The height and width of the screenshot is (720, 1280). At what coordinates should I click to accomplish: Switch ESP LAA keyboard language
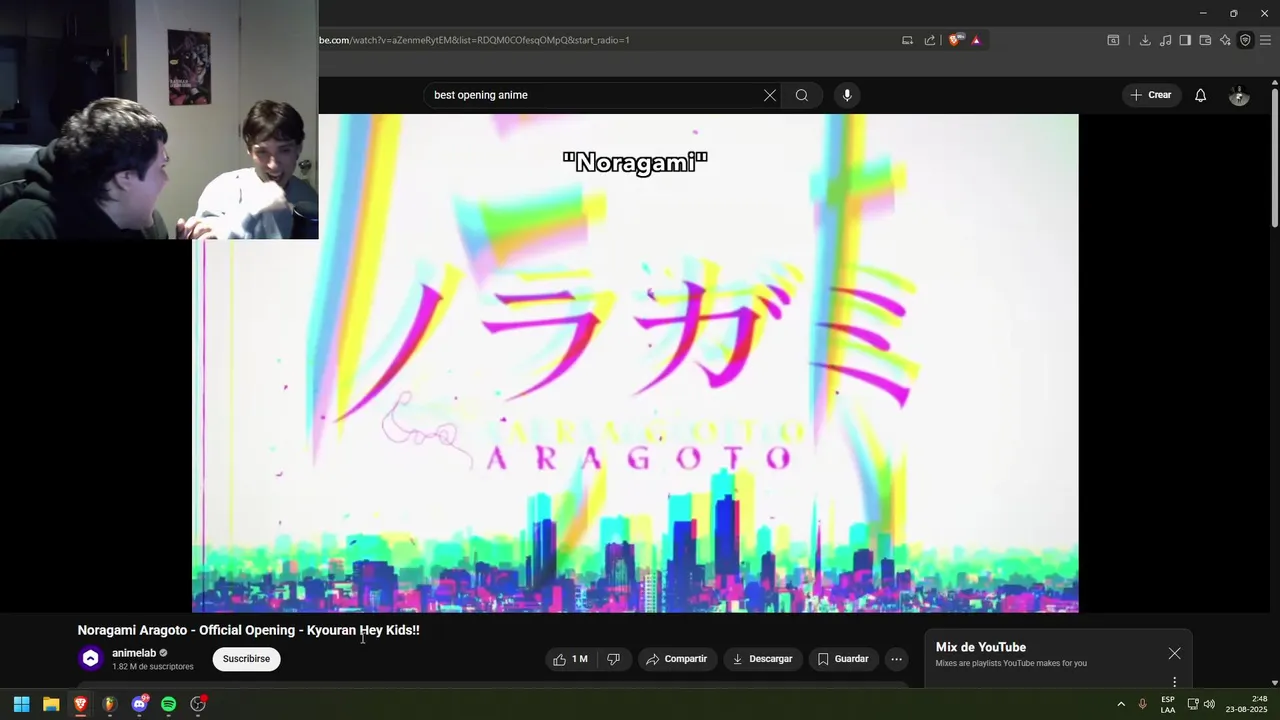pos(1168,704)
